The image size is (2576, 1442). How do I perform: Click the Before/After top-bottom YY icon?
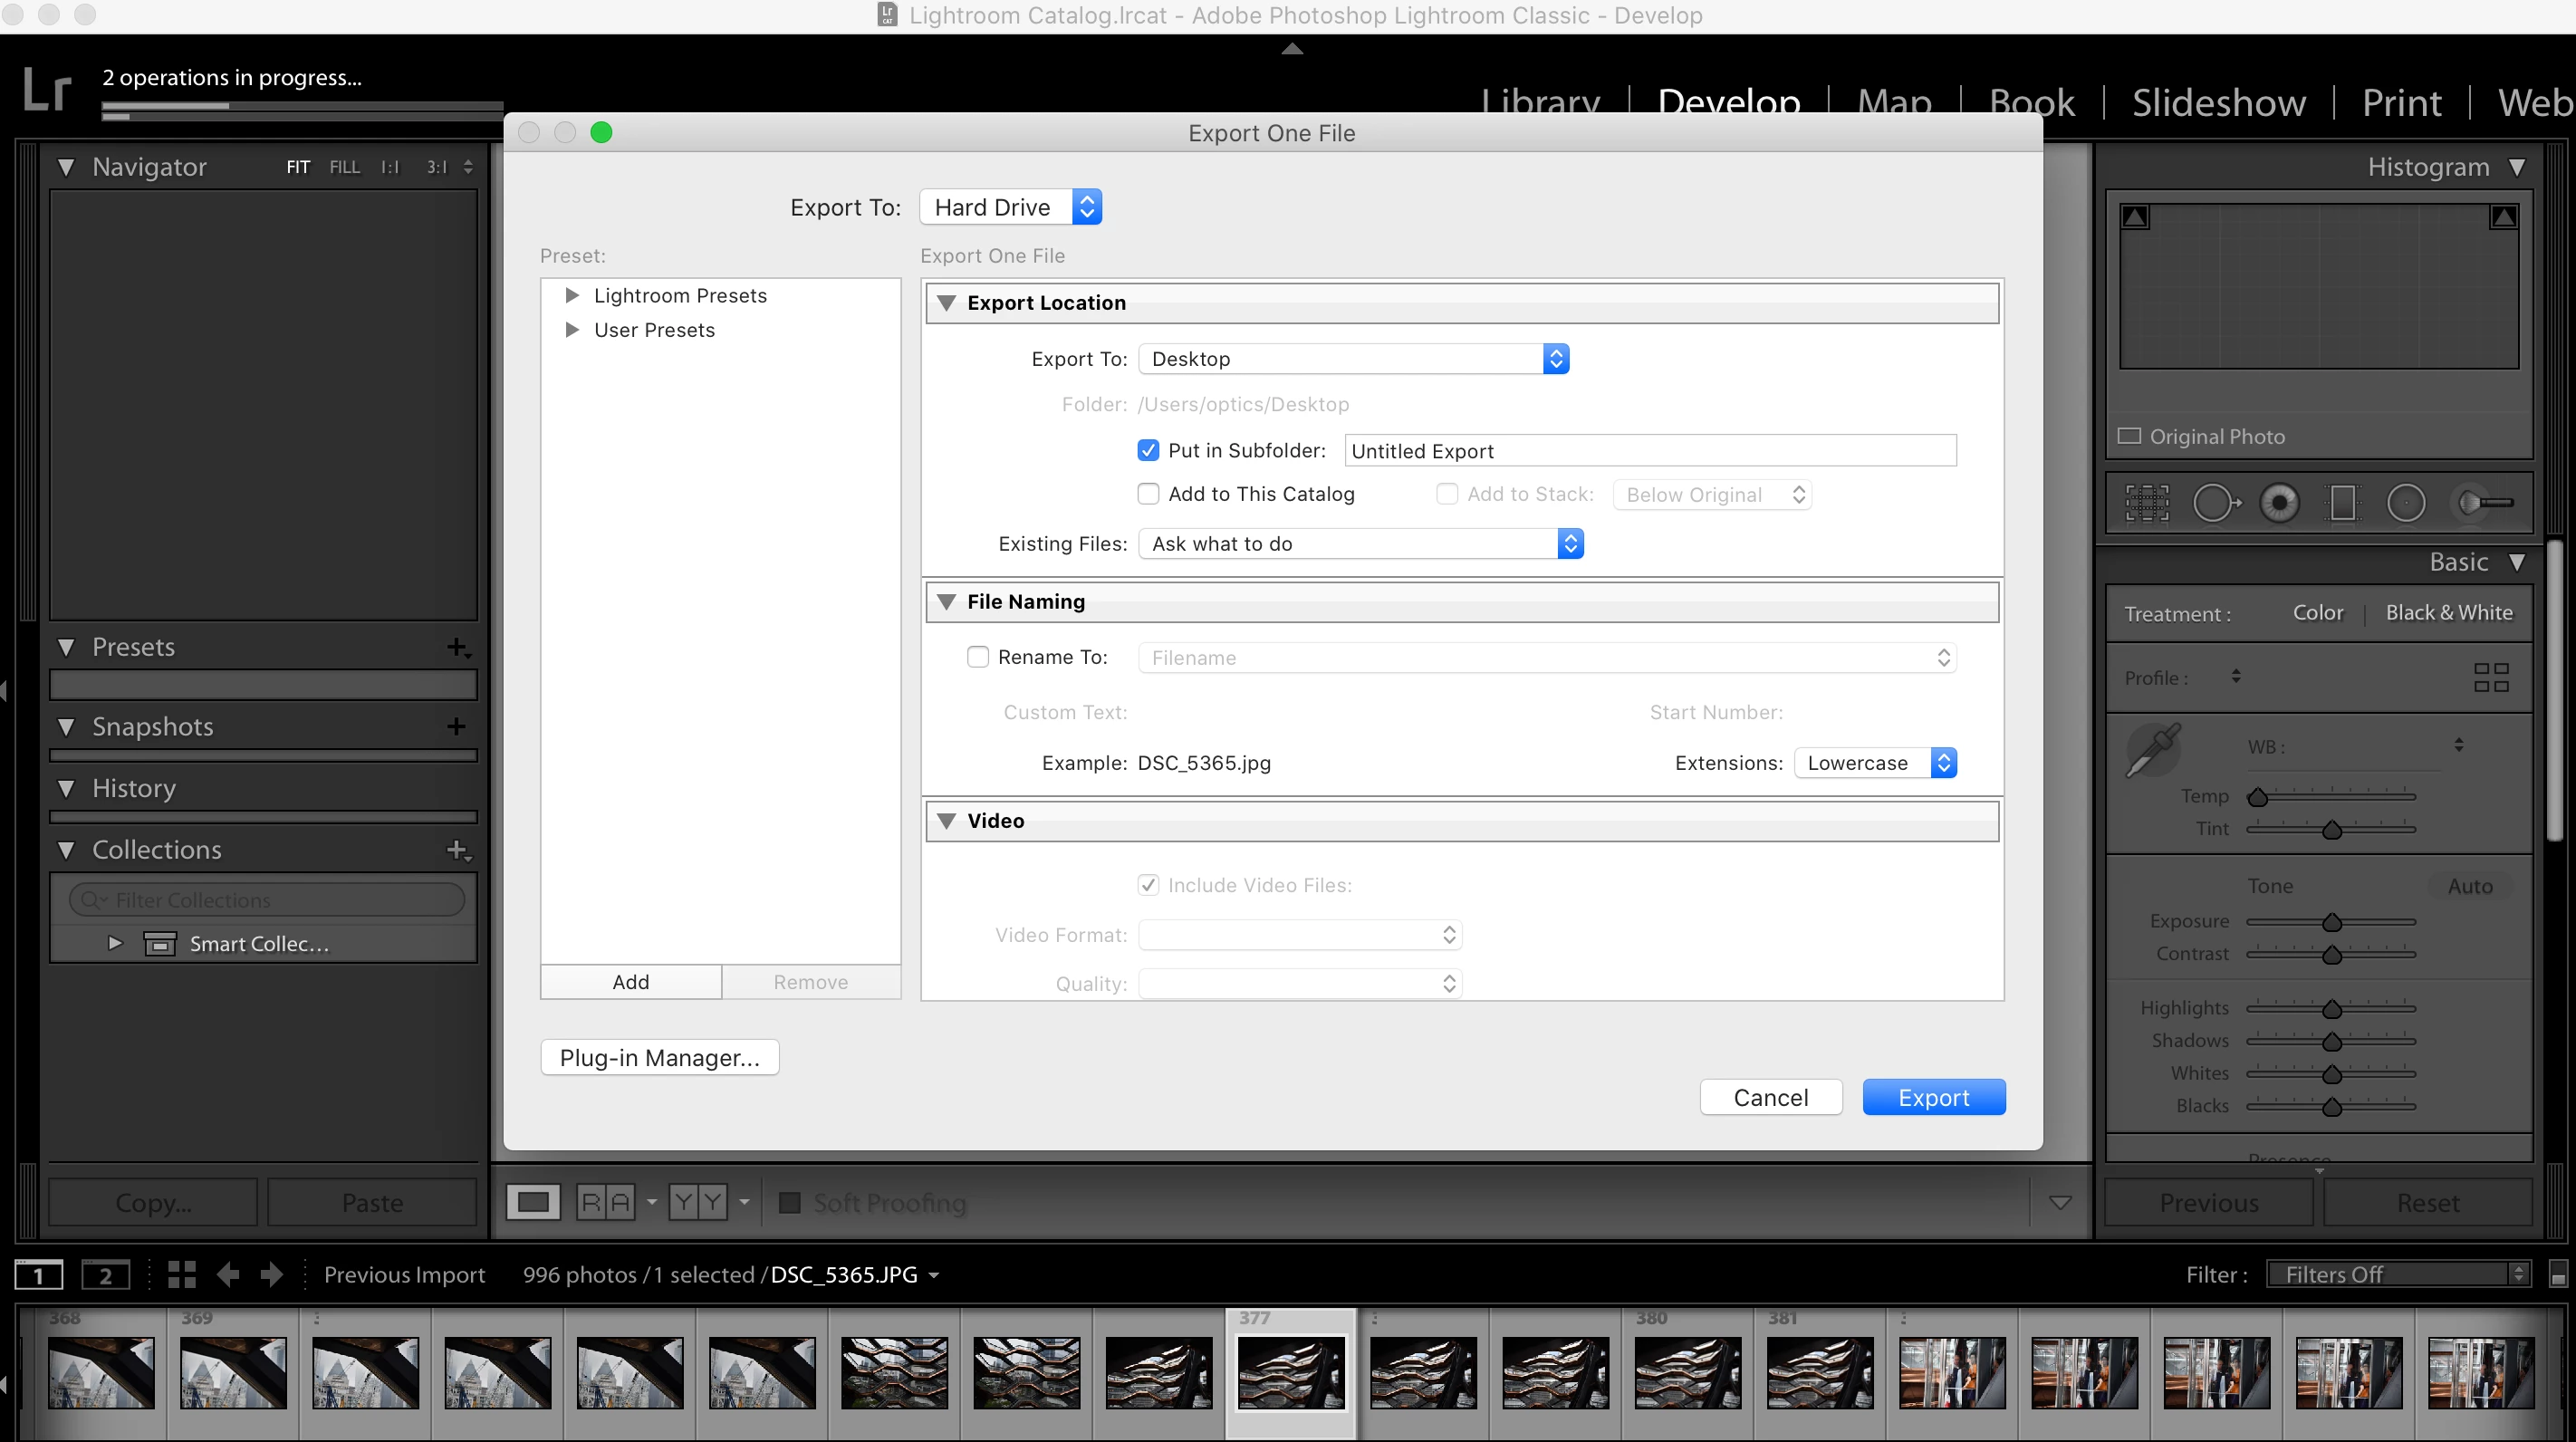pos(698,1202)
